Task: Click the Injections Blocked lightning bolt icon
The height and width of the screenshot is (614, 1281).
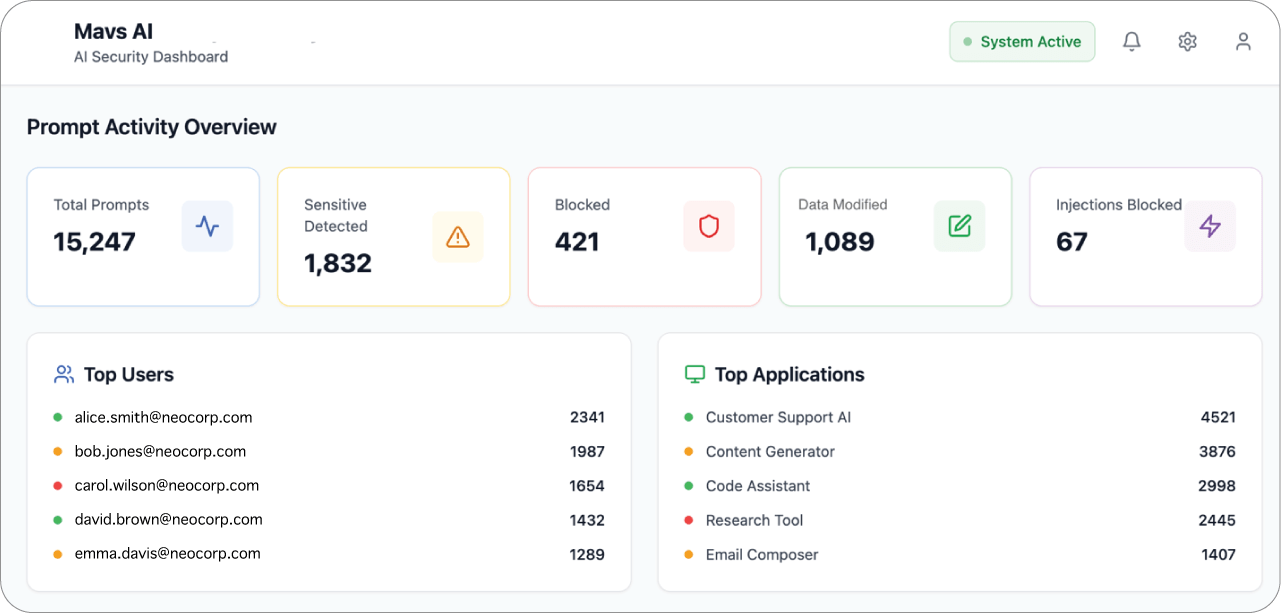Action: click(1210, 226)
